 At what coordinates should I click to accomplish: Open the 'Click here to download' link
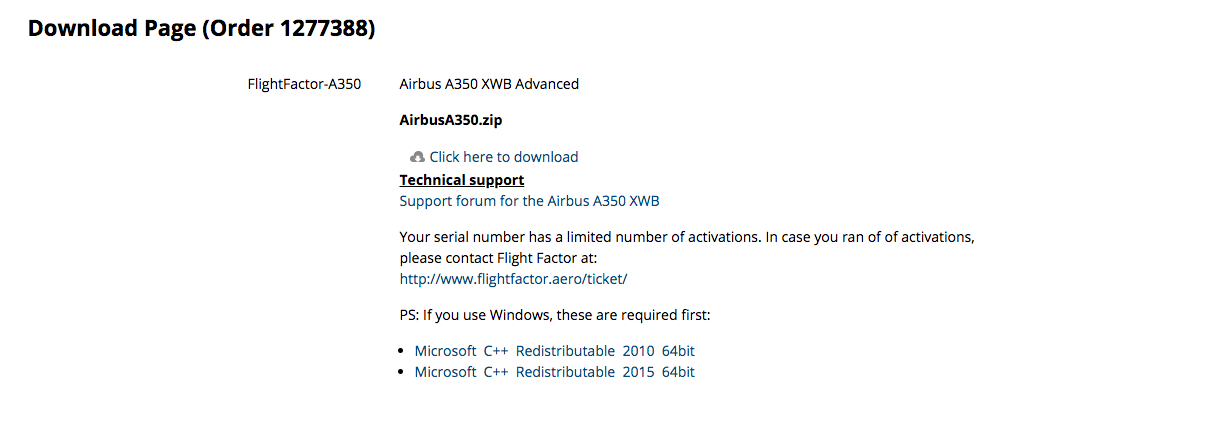click(504, 157)
